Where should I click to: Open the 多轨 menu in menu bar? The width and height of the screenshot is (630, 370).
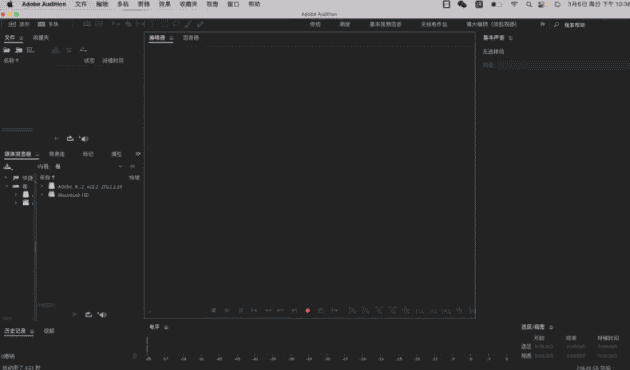[x=123, y=4]
